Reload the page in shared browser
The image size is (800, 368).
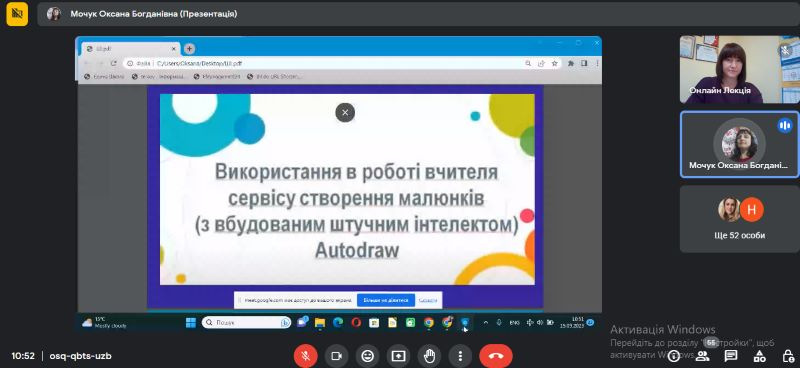pyautogui.click(x=113, y=63)
